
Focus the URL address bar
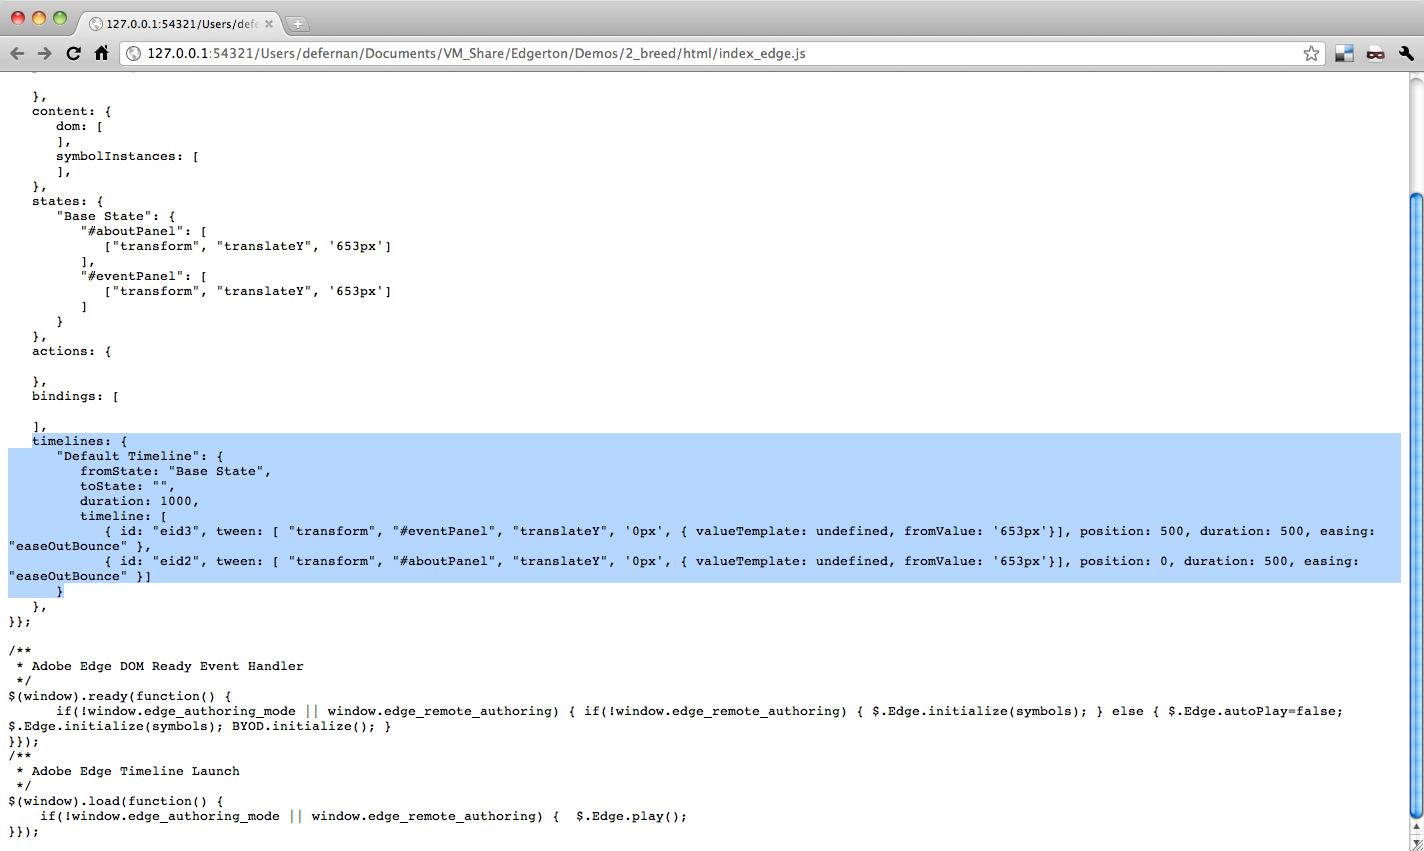click(700, 53)
